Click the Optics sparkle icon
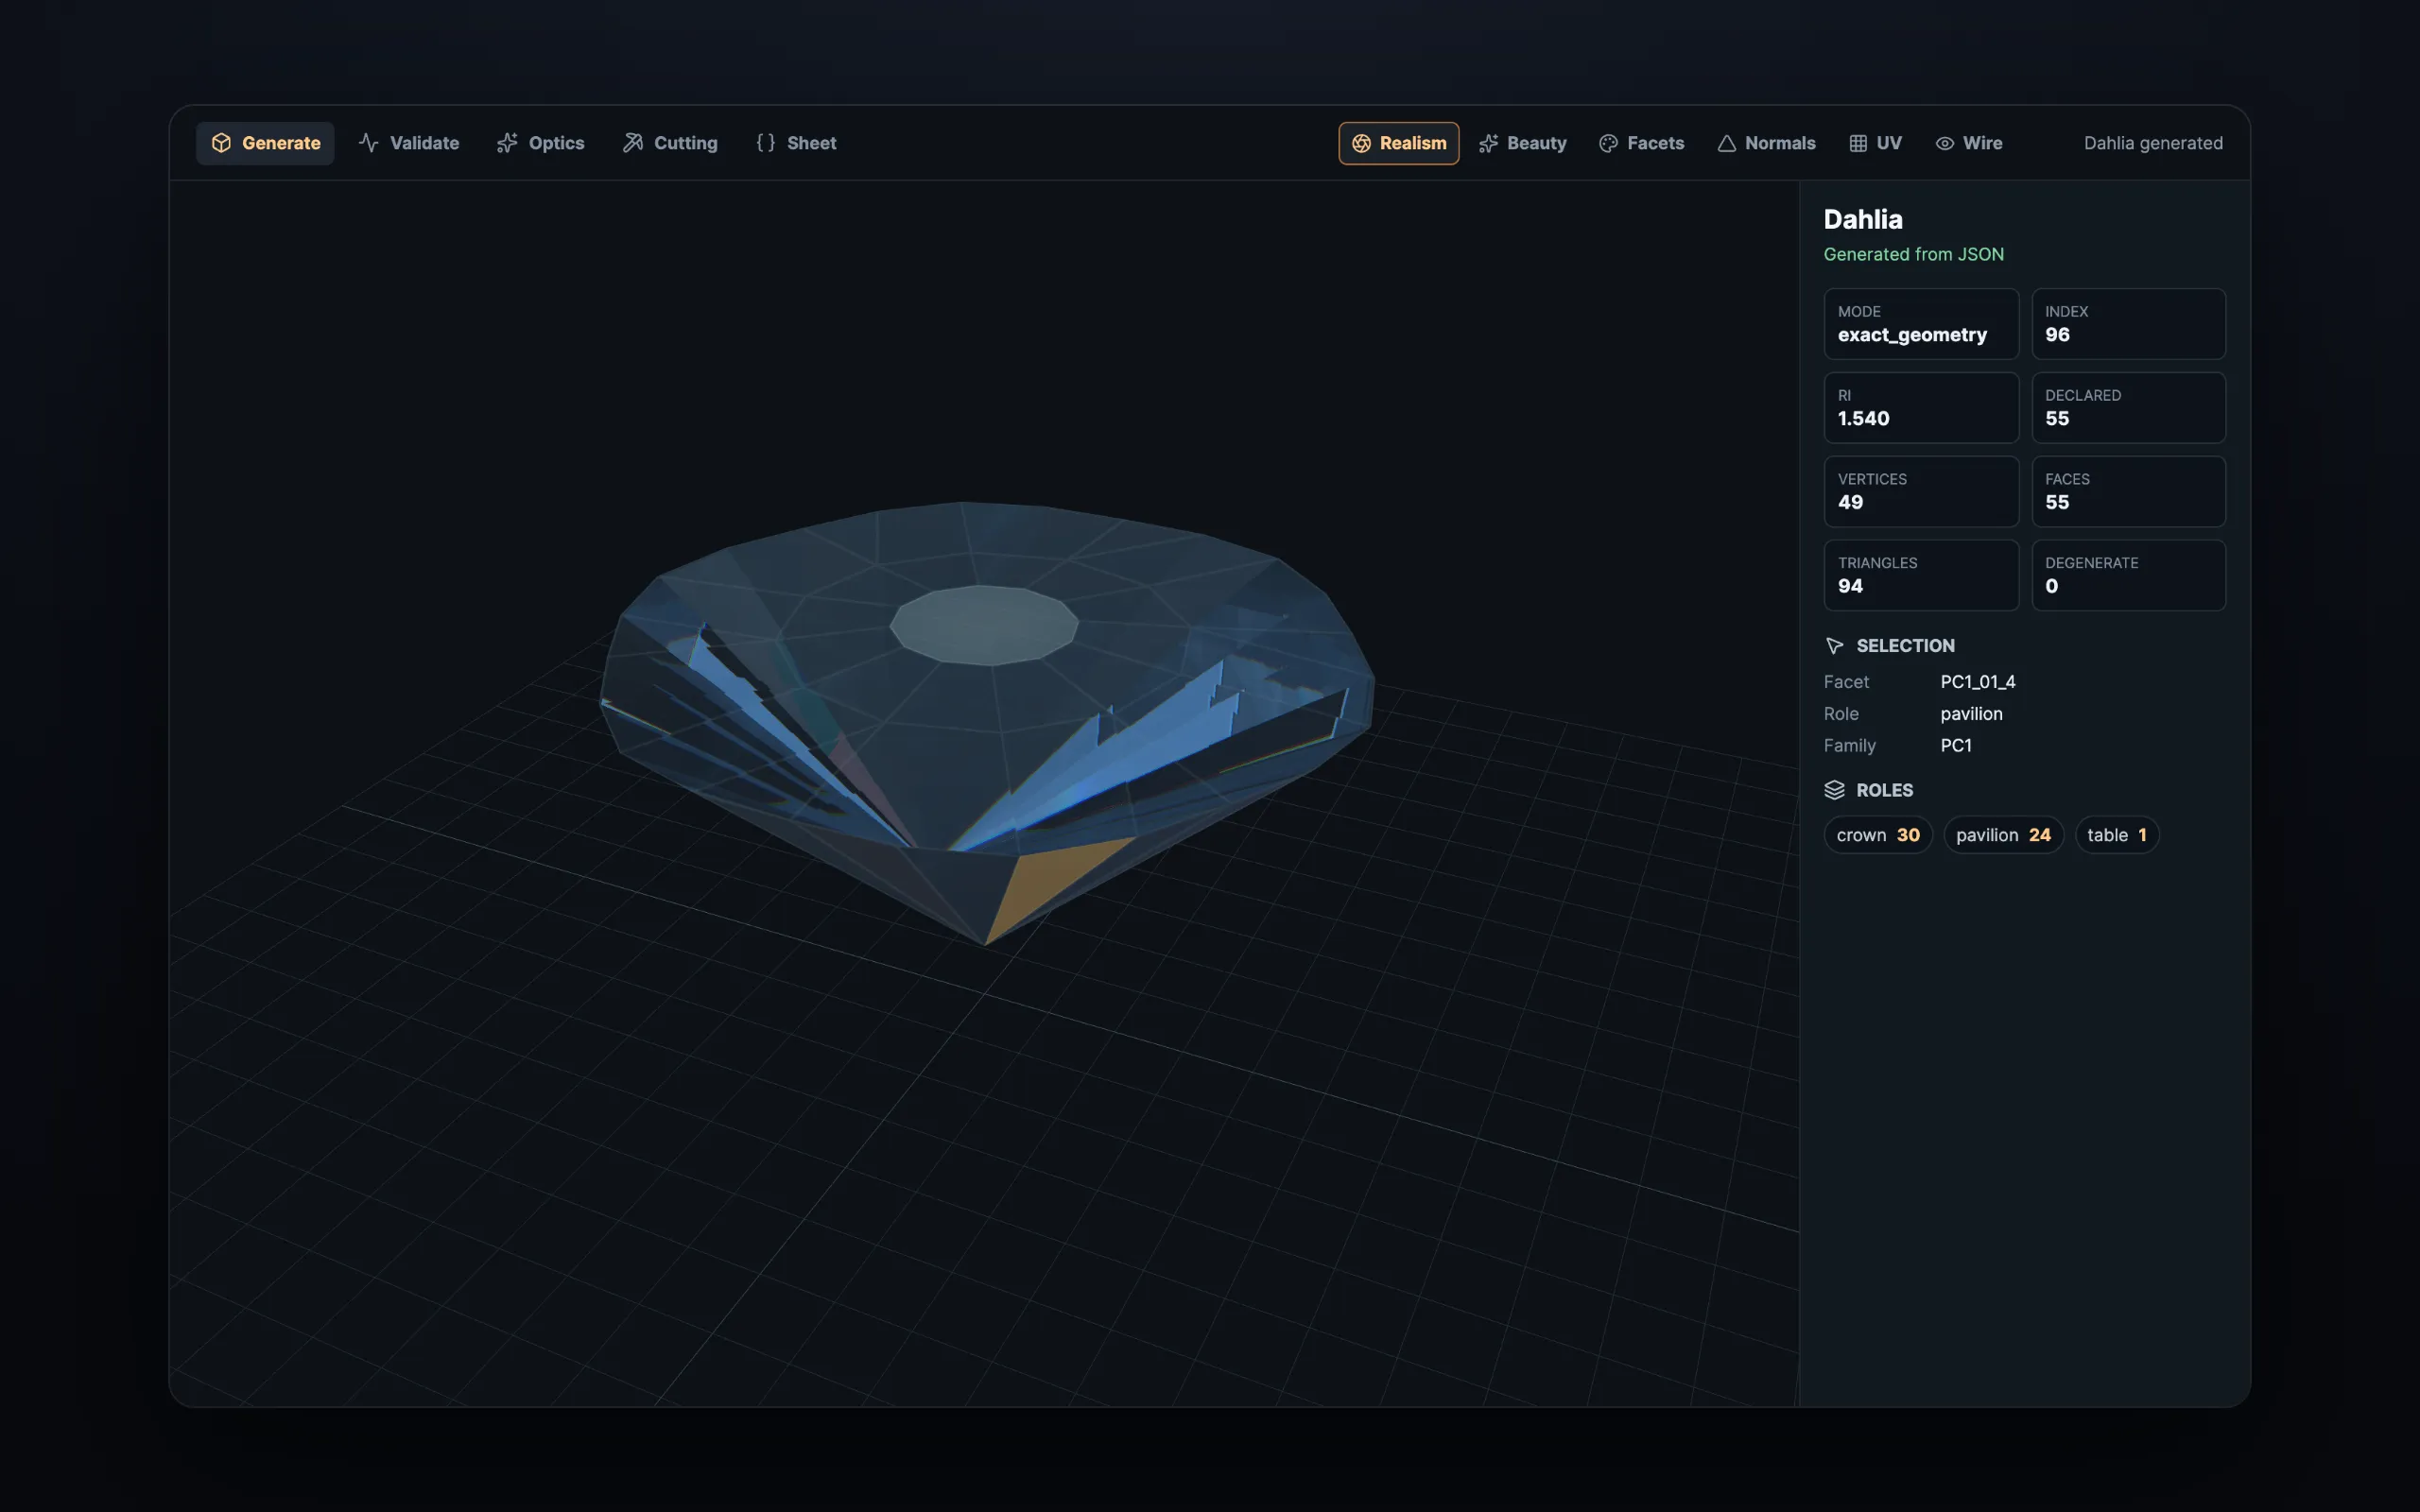Screen dimensions: 2420x1512 click(507, 143)
